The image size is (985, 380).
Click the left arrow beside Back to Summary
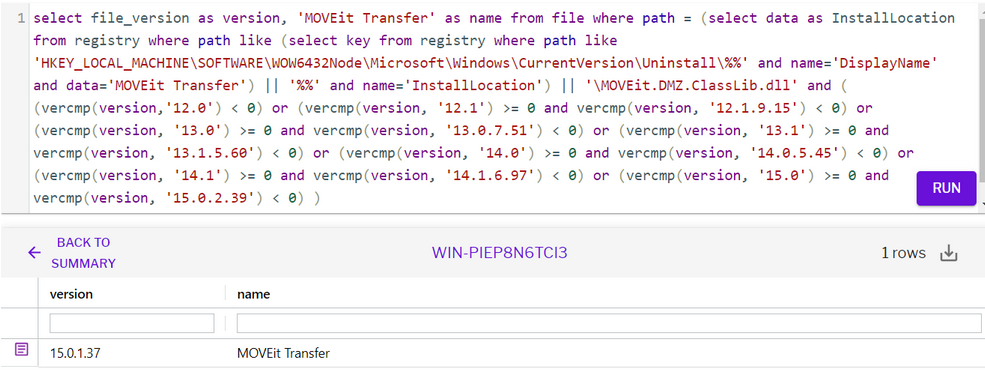coord(34,252)
